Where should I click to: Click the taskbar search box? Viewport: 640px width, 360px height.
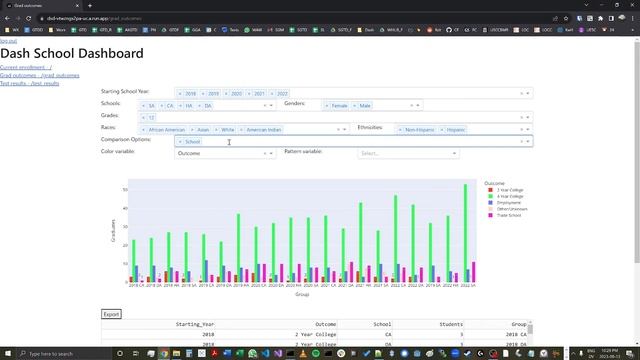coord(64,353)
